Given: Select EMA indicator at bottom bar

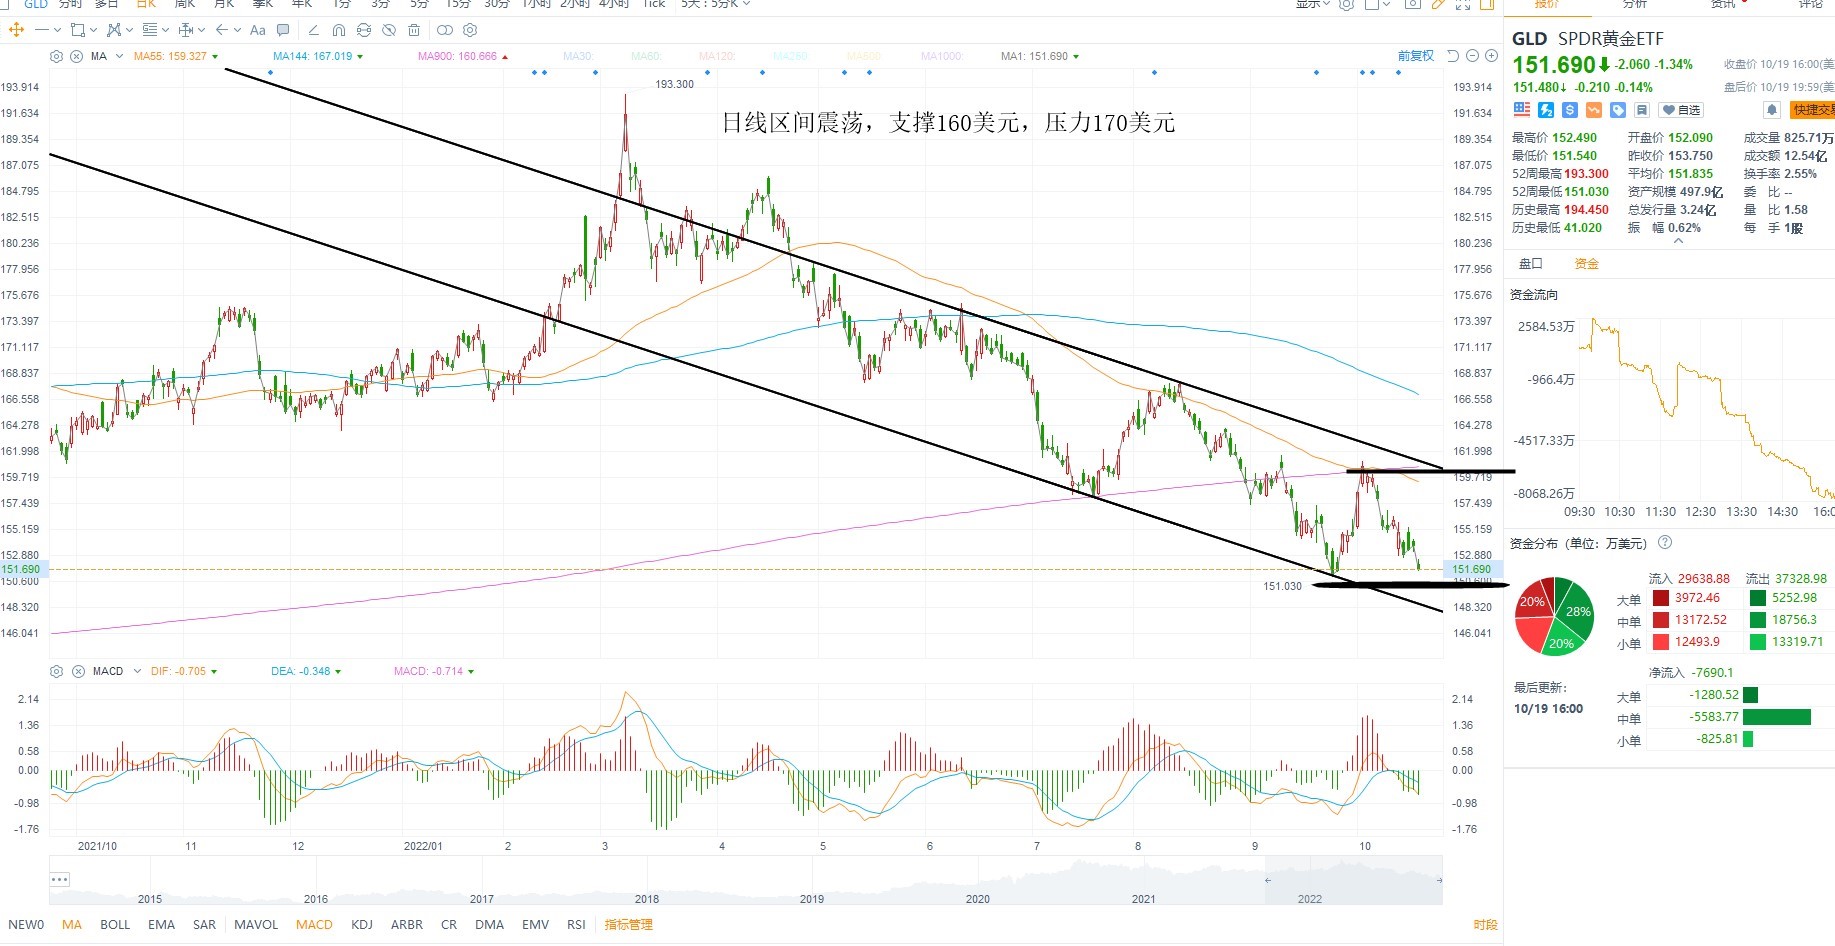Looking at the screenshot, I should (161, 924).
